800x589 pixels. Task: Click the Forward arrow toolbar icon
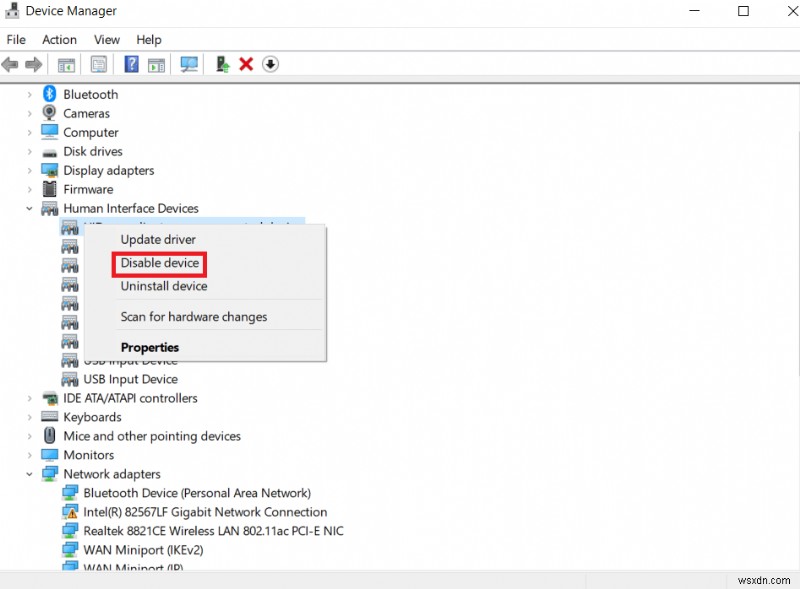pos(34,64)
